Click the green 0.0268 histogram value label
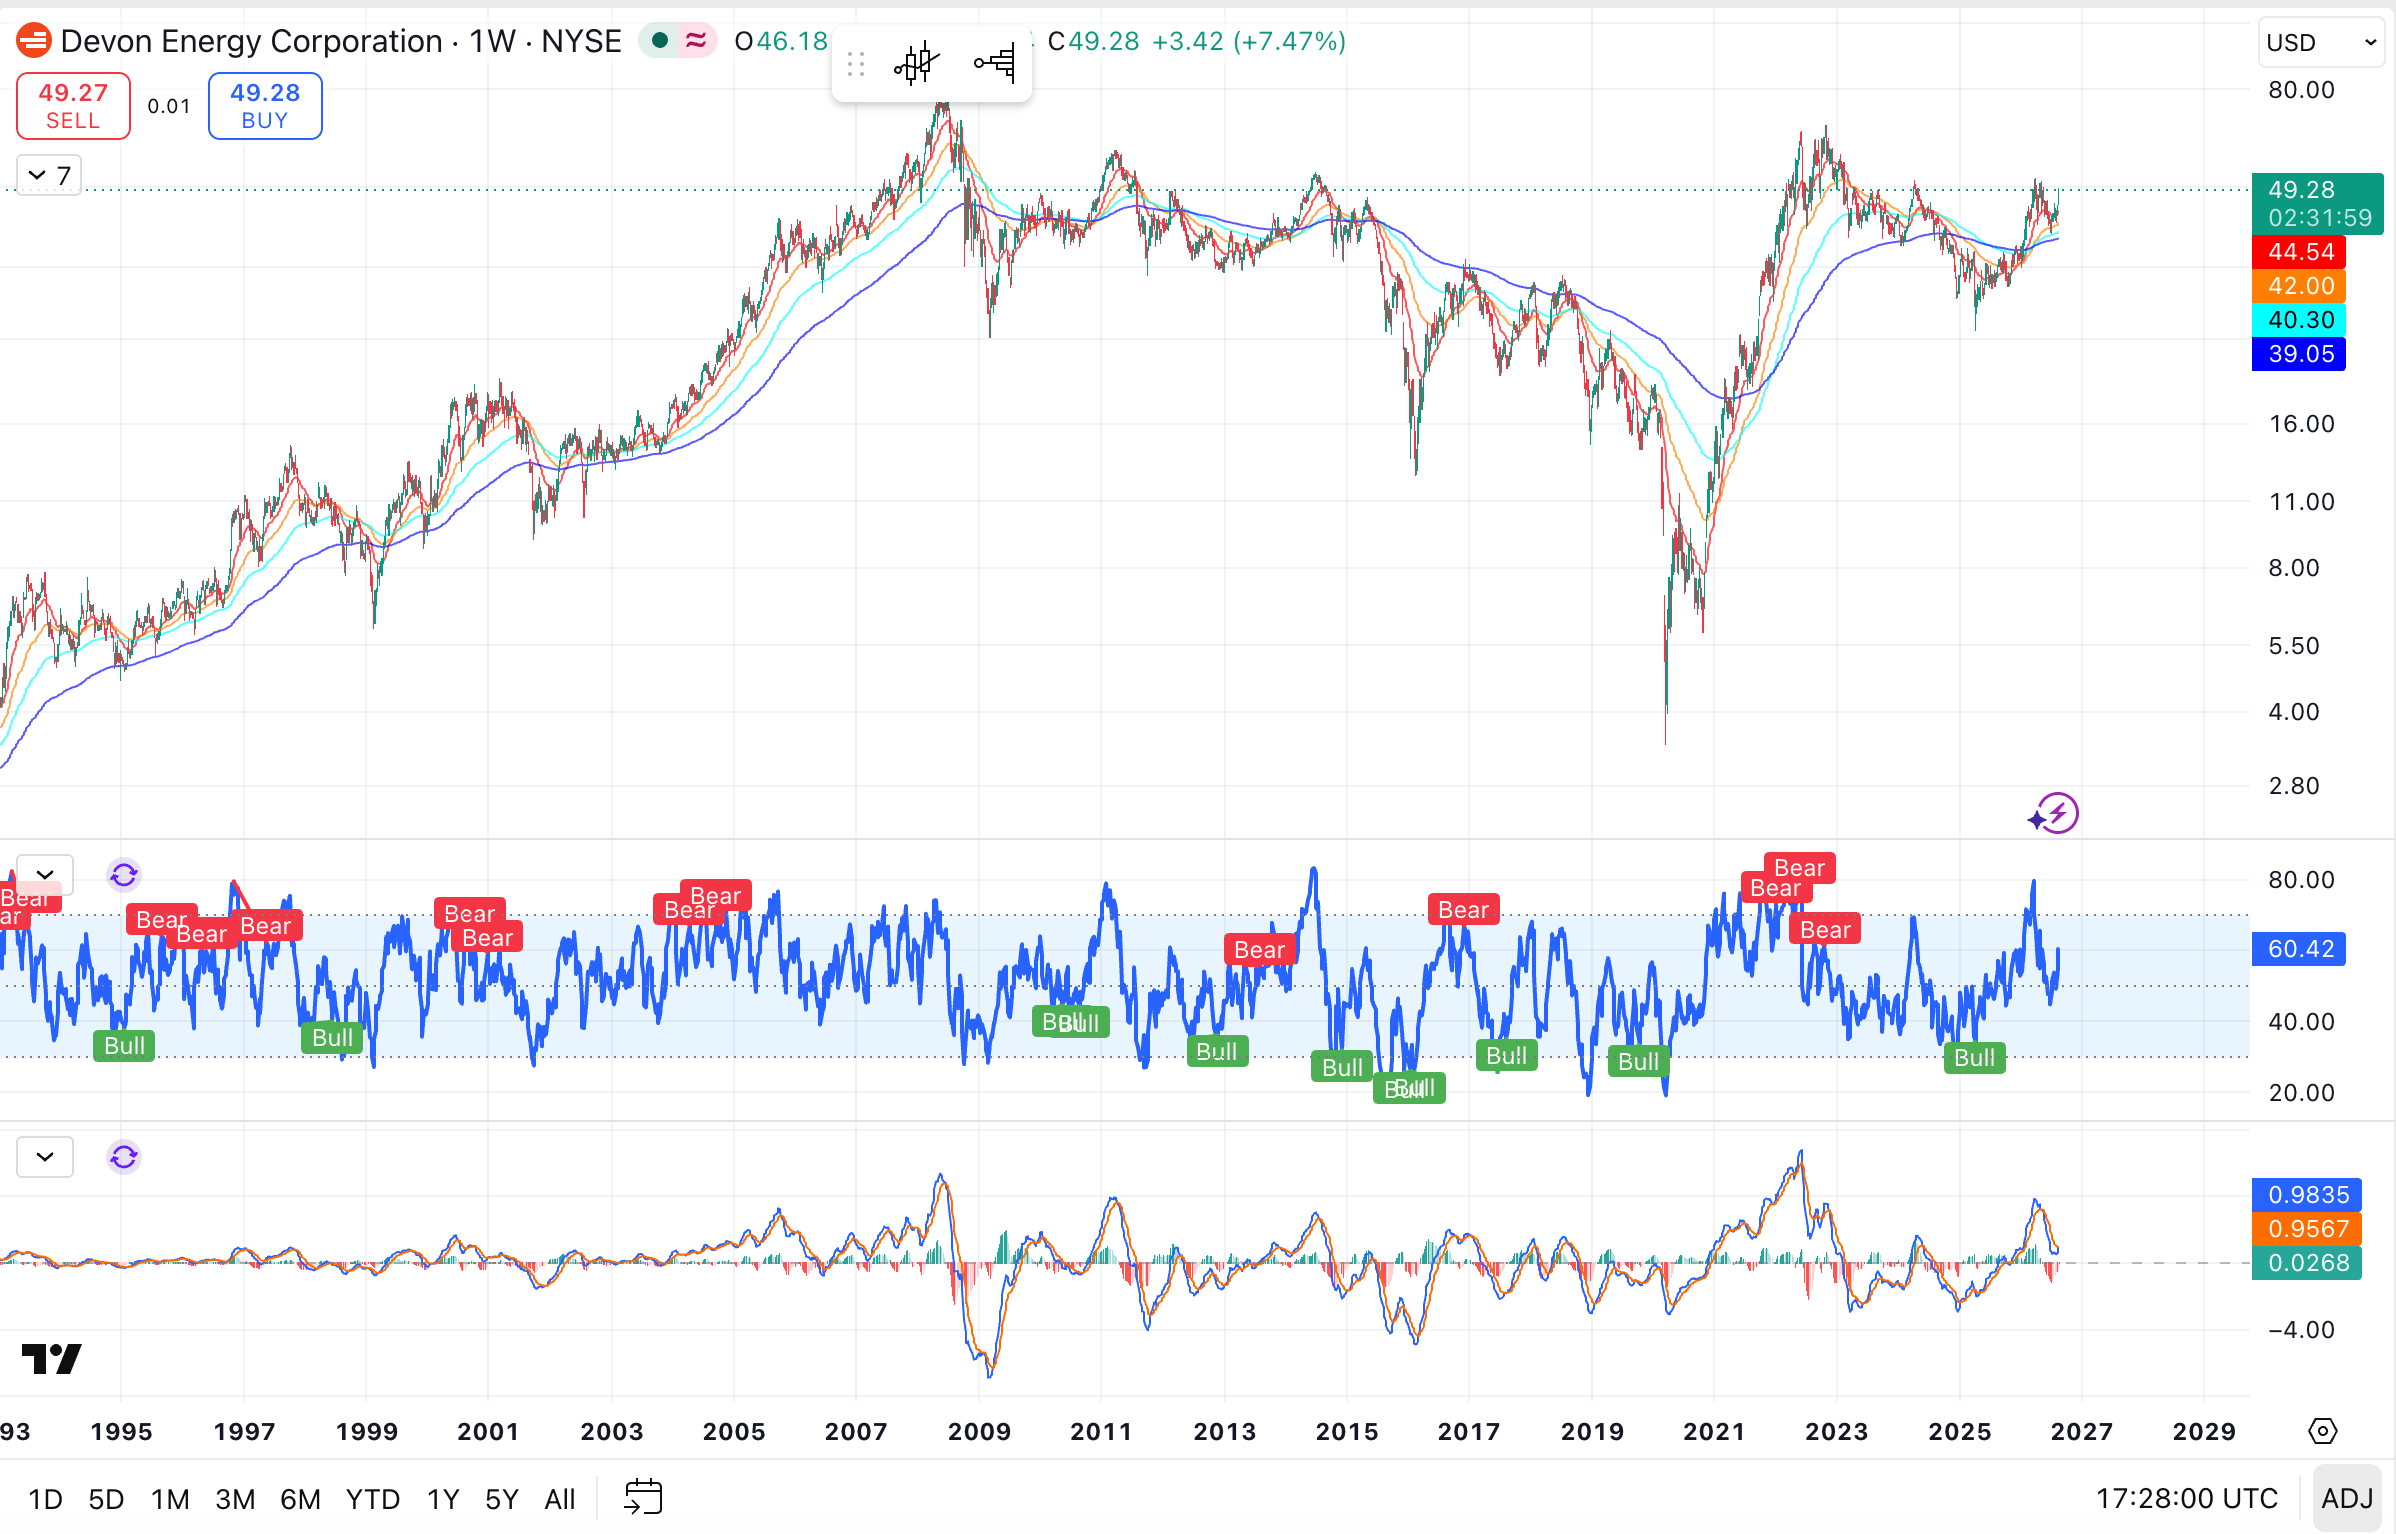Viewport: 2396px width, 1534px height. (x=2307, y=1262)
